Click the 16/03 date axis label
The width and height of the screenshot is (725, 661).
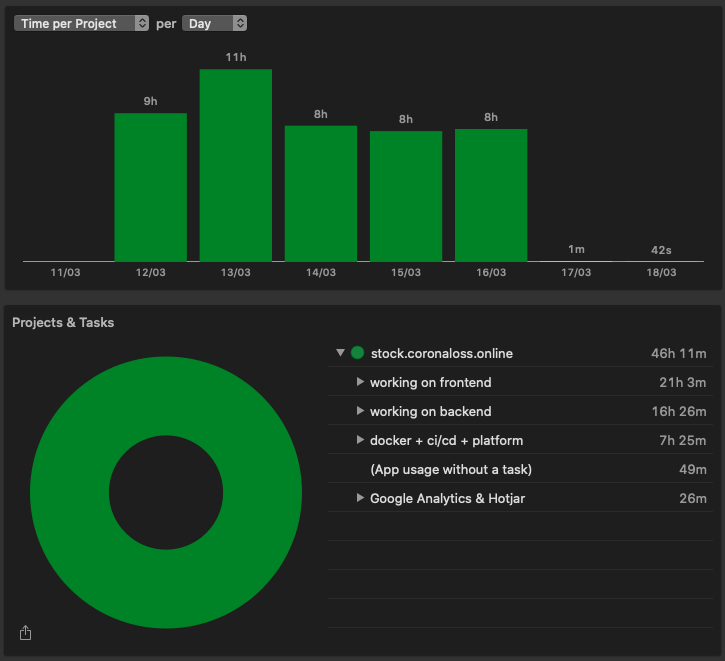pyautogui.click(x=491, y=272)
